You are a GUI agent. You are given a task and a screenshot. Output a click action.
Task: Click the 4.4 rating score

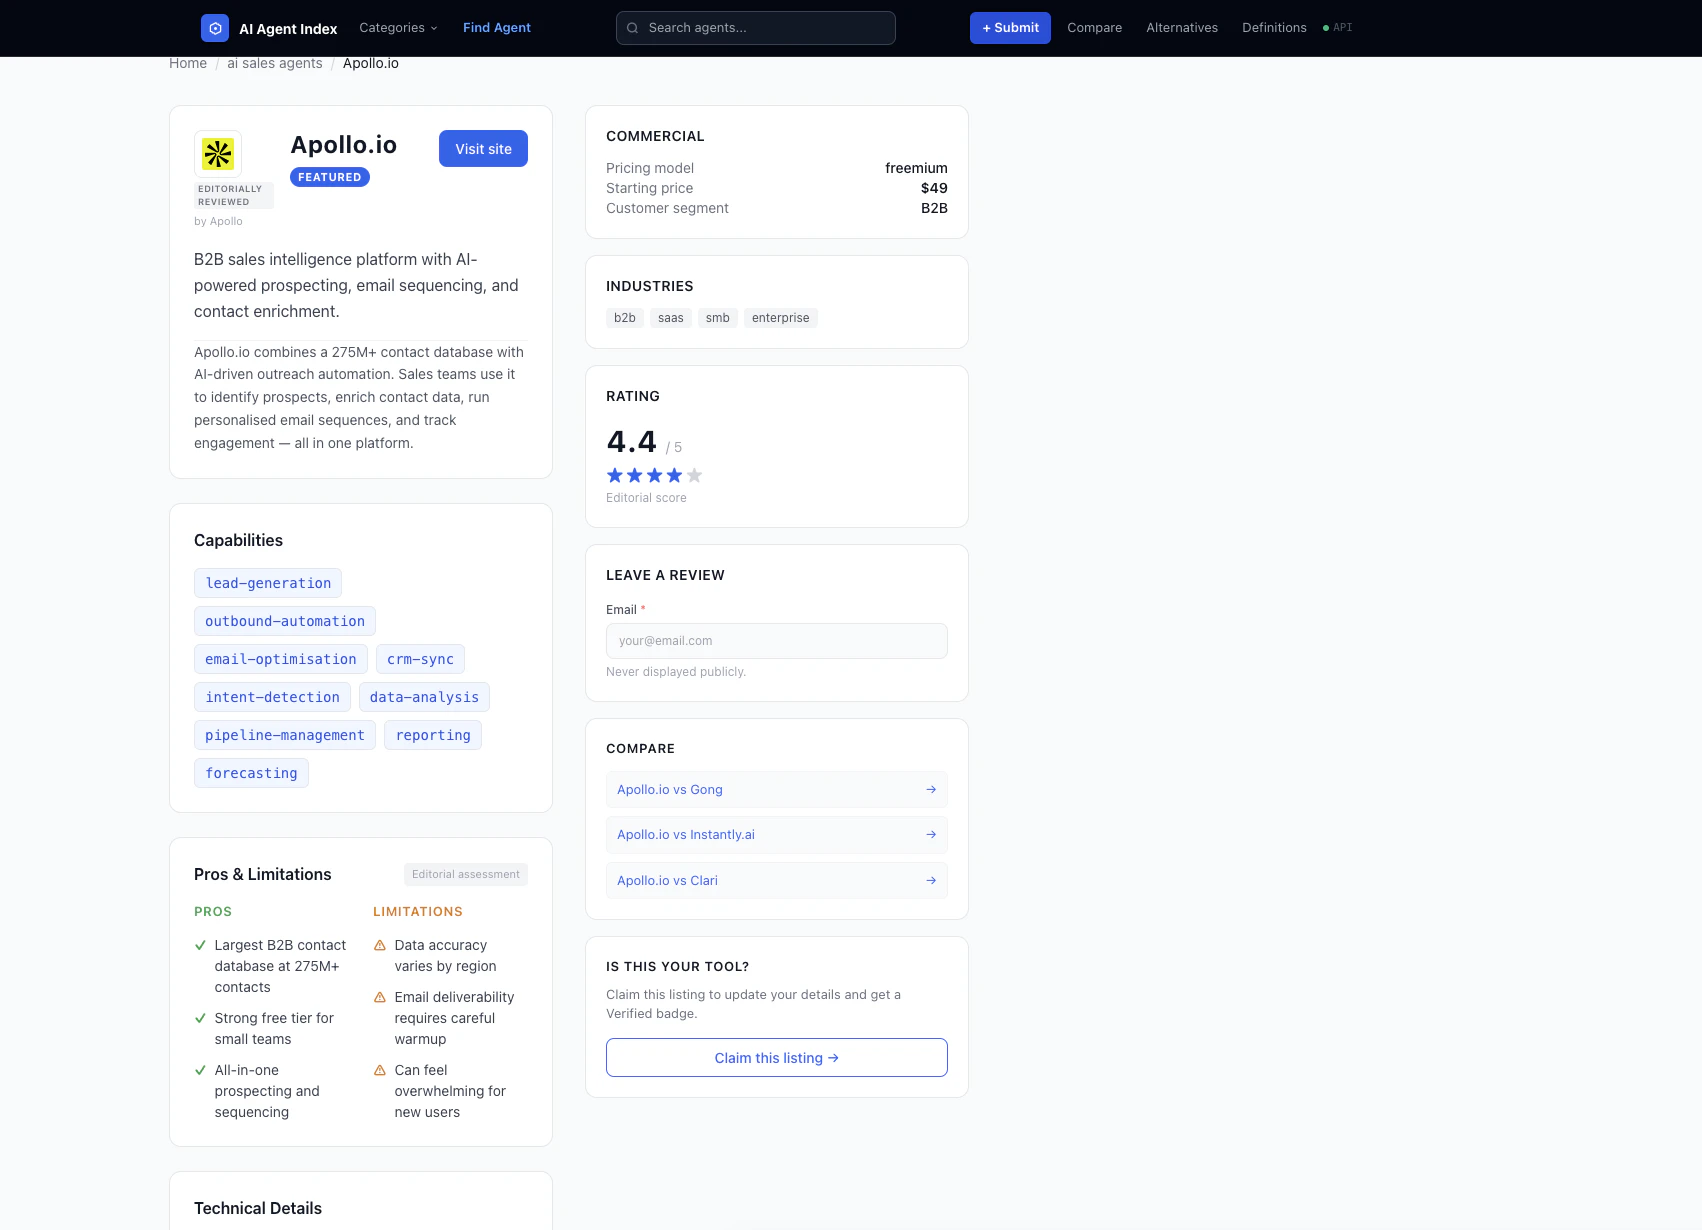click(x=632, y=442)
